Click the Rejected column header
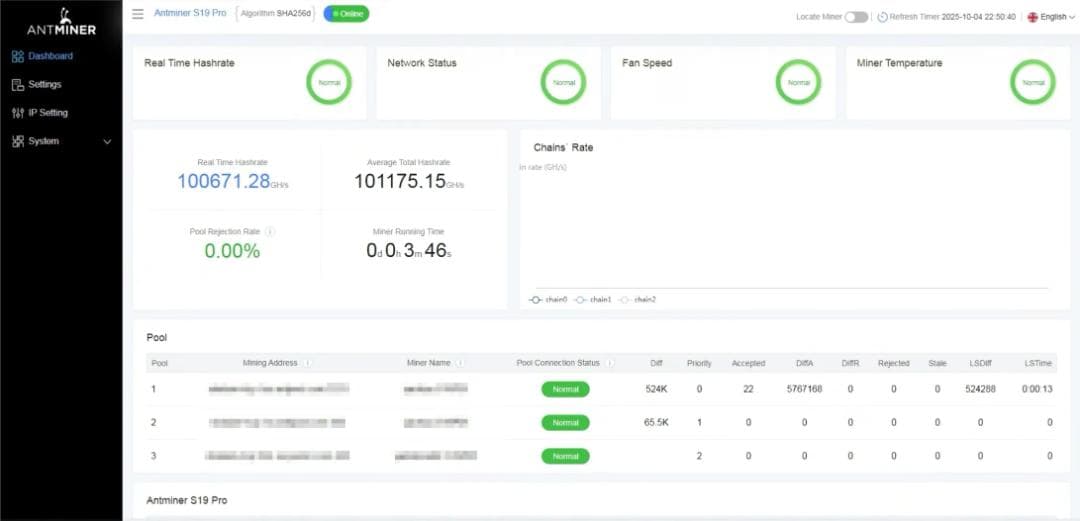Viewport: 1080px width, 521px height. [893, 363]
